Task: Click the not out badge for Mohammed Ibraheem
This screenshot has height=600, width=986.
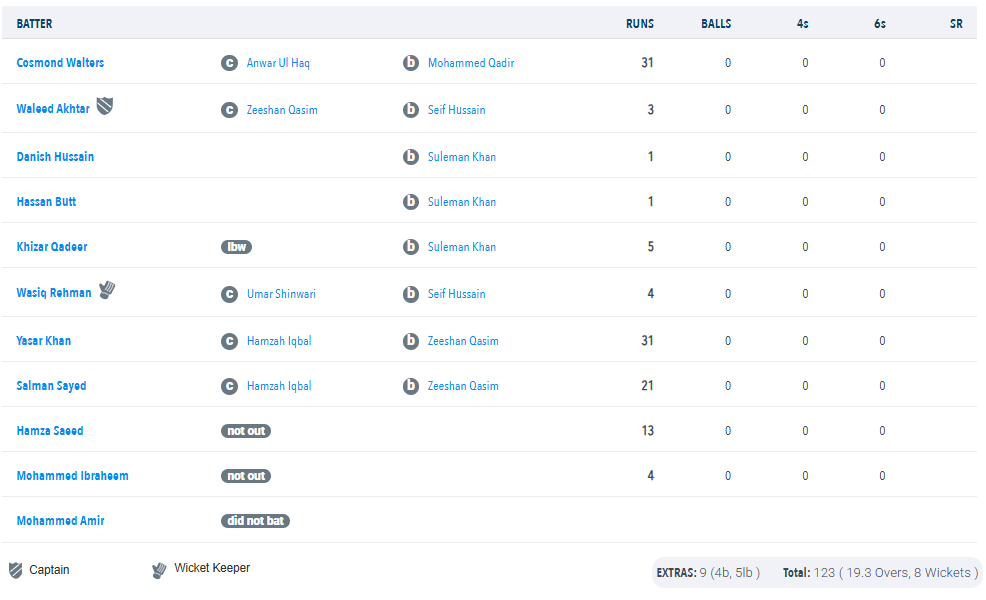Action: point(246,476)
